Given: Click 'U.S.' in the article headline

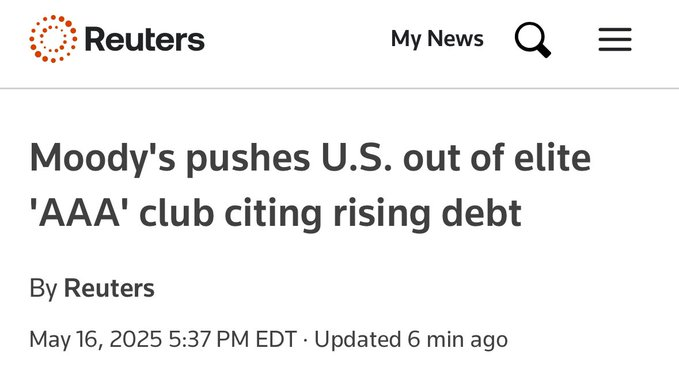Looking at the screenshot, I should click(356, 157).
